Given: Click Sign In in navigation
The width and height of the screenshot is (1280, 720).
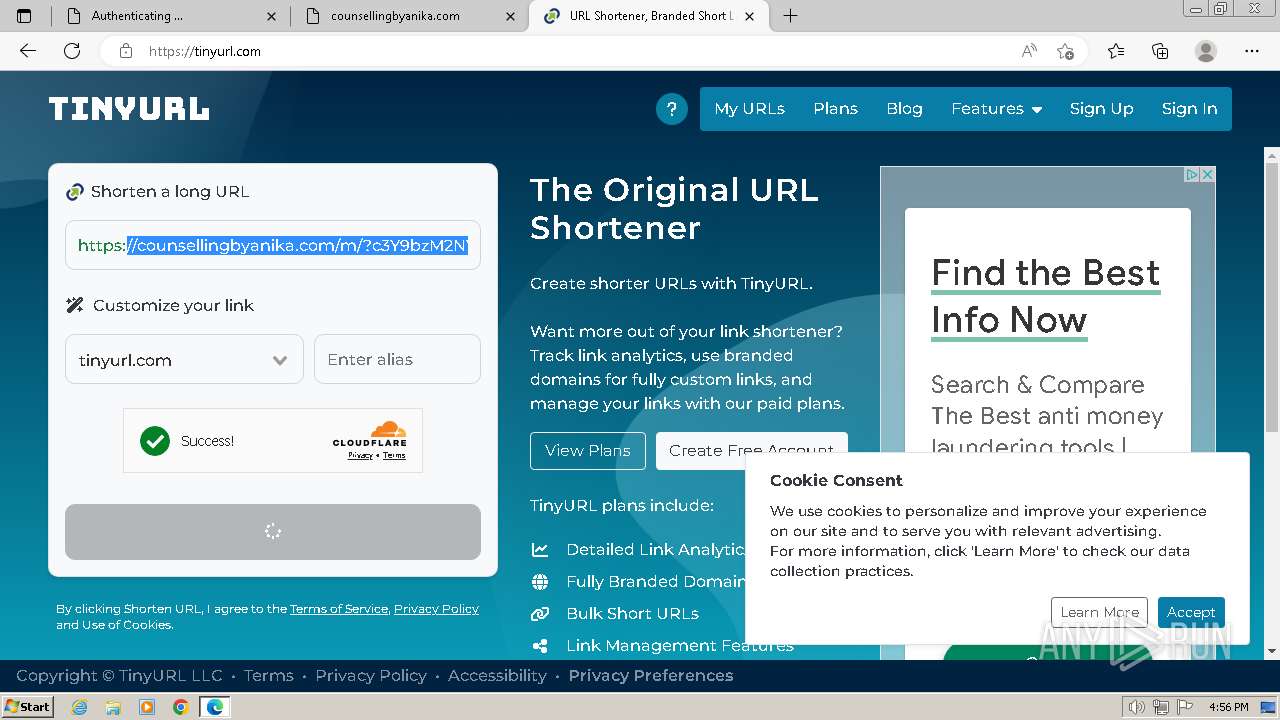Looking at the screenshot, I should click(x=1189, y=109).
